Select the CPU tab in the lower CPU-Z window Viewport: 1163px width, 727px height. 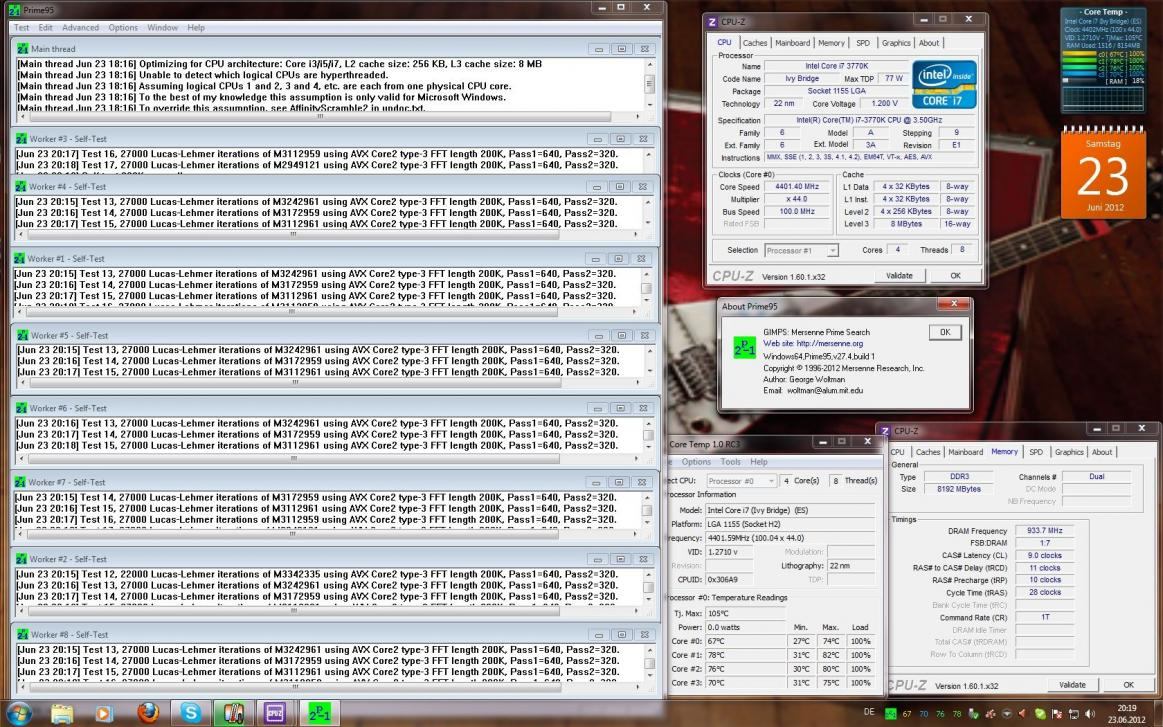pos(897,452)
